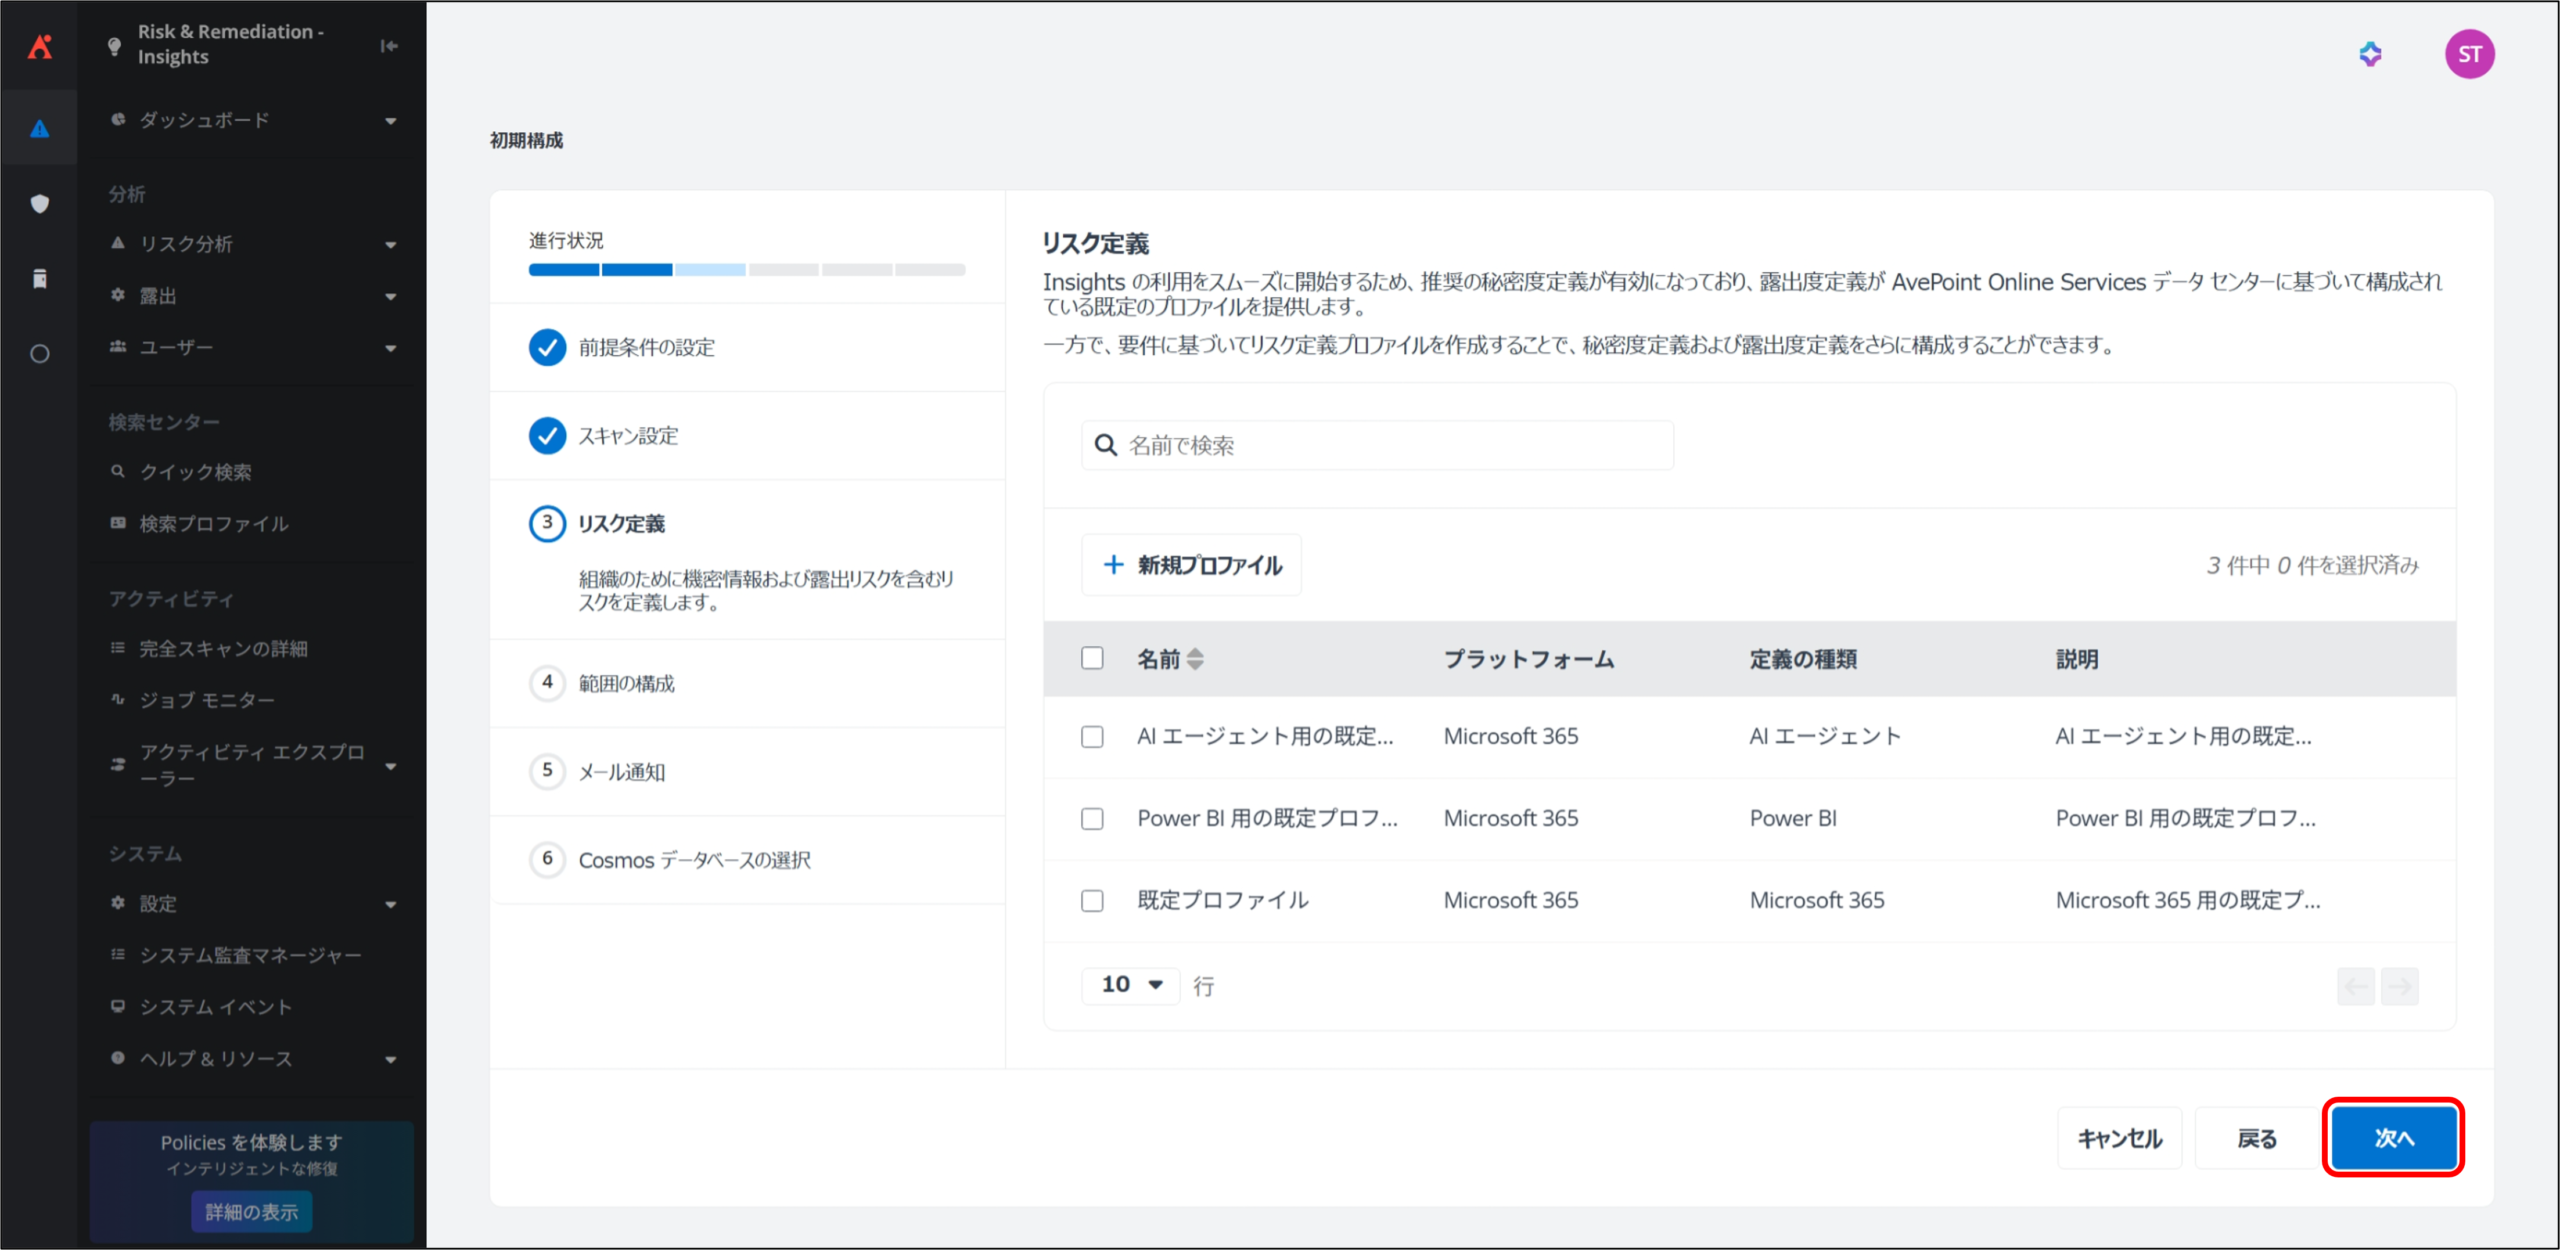Open クイック検索 in the sidebar

(196, 472)
